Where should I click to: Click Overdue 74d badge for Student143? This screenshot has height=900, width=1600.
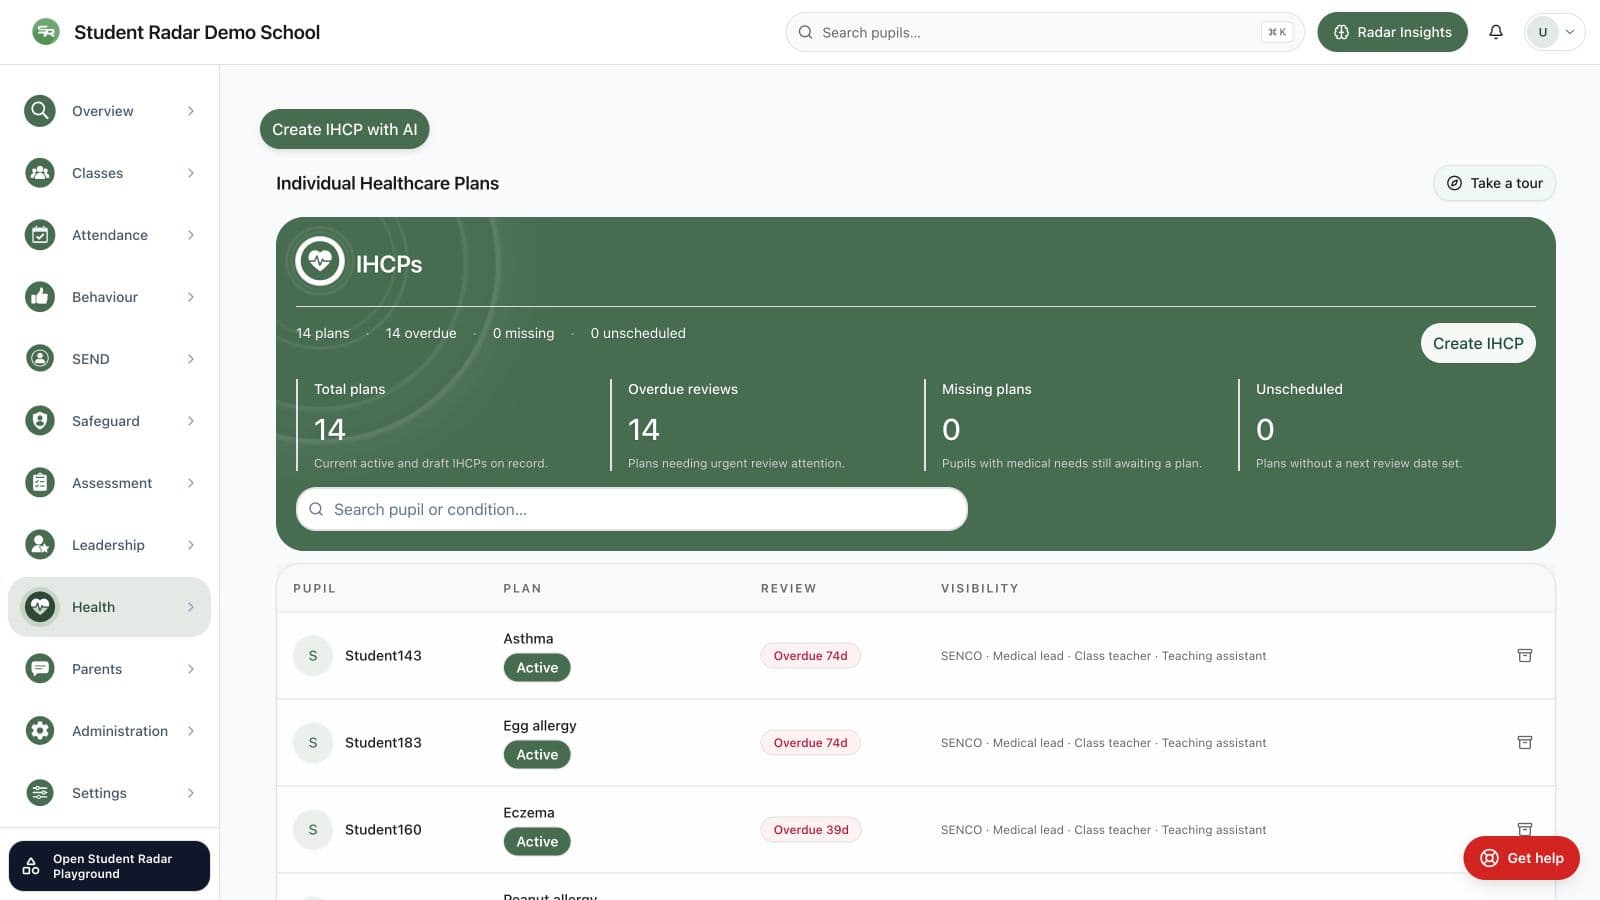pyautogui.click(x=810, y=656)
